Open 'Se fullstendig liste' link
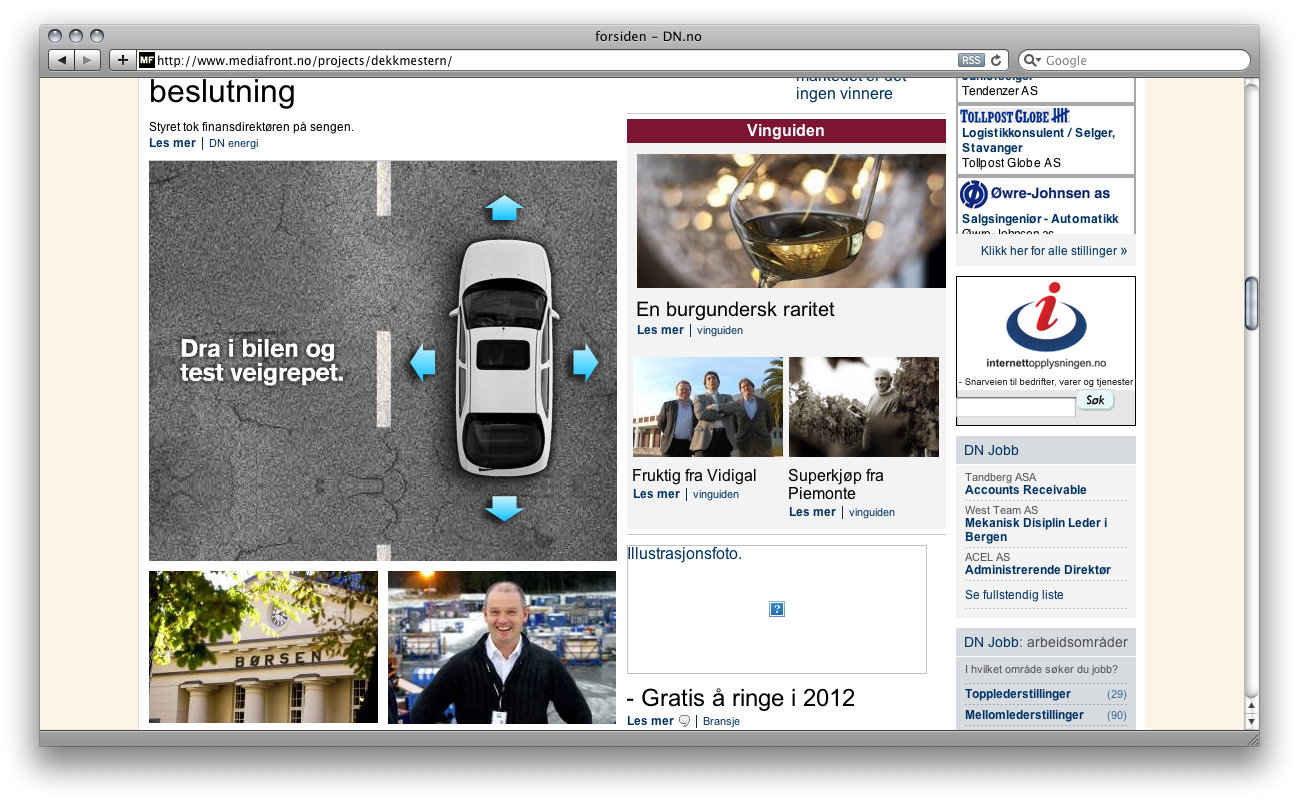The width and height of the screenshot is (1299, 801). pos(1014,595)
